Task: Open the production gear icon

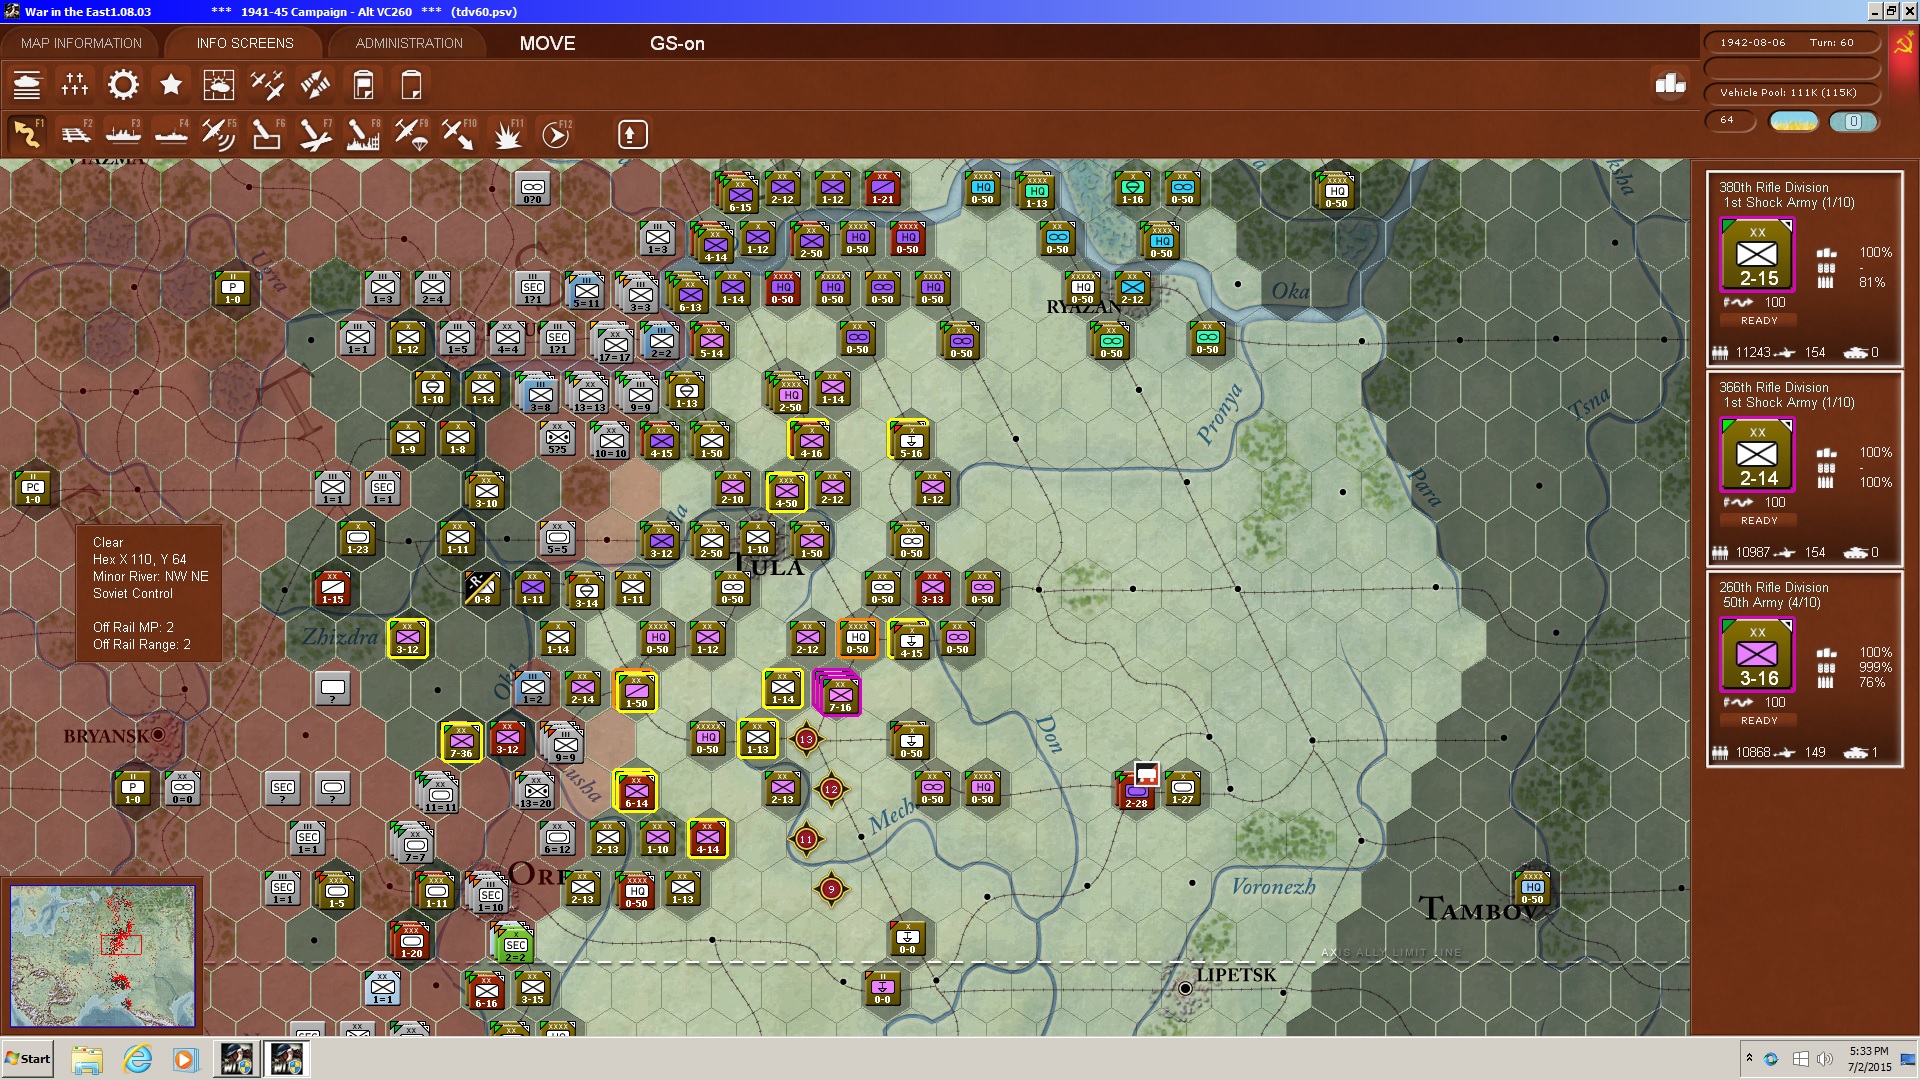Action: point(123,85)
